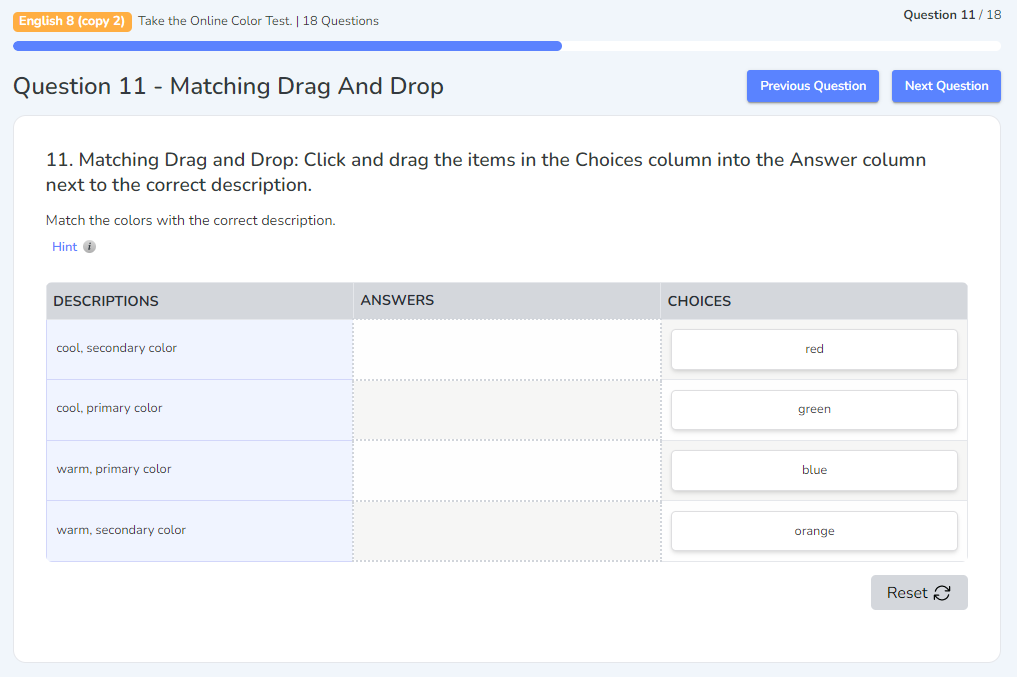Click the 'Question 11 - Matching Drag And Drop' heading
This screenshot has width=1017, height=677.
pyautogui.click(x=228, y=86)
